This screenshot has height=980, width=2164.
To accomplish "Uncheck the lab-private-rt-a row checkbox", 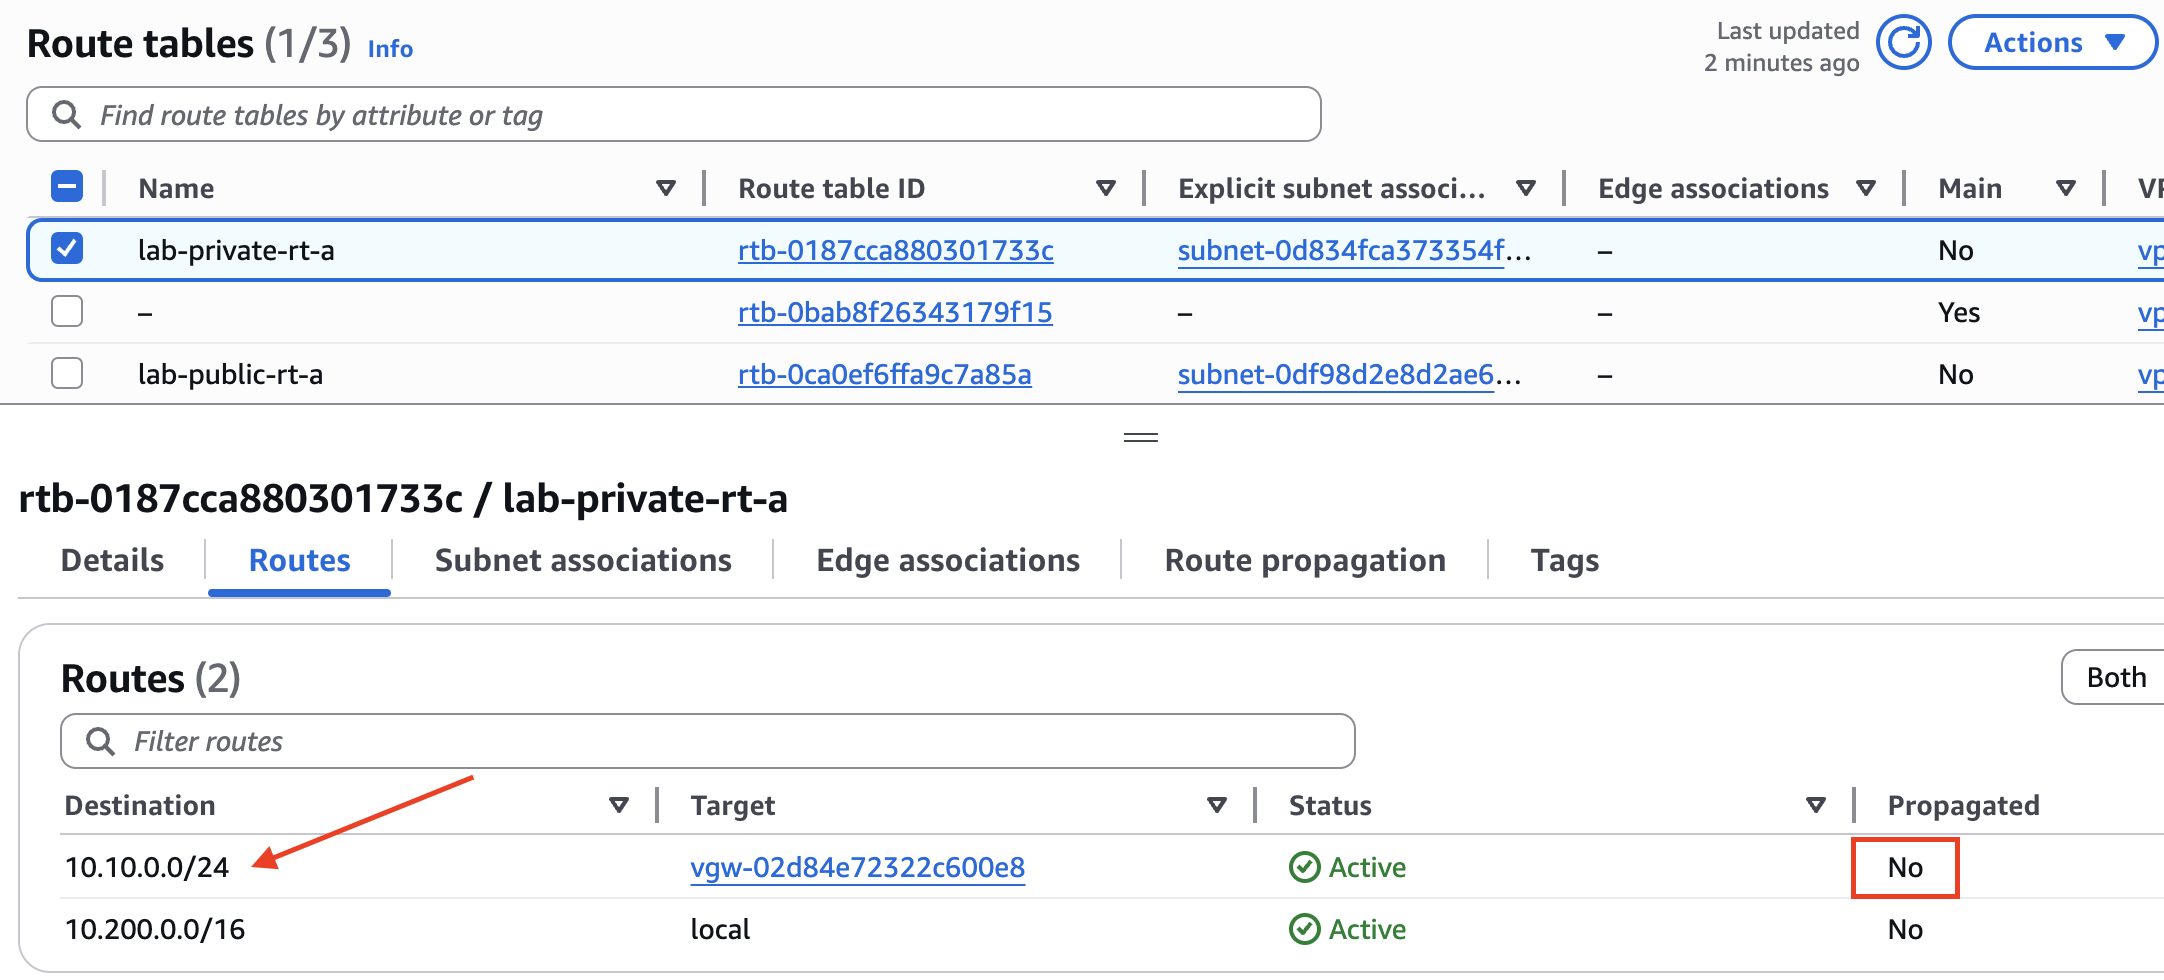I will pos(67,249).
